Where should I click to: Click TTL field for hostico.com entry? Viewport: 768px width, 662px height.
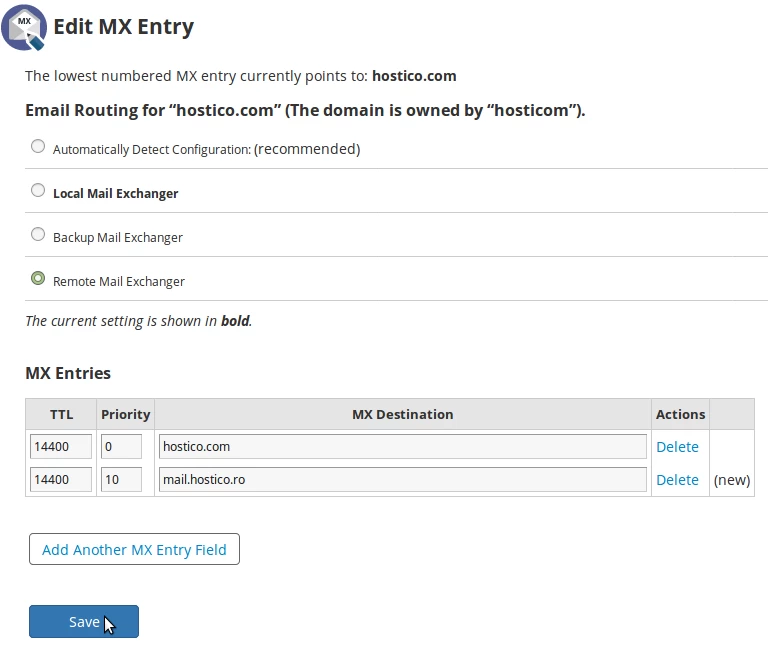(x=61, y=446)
